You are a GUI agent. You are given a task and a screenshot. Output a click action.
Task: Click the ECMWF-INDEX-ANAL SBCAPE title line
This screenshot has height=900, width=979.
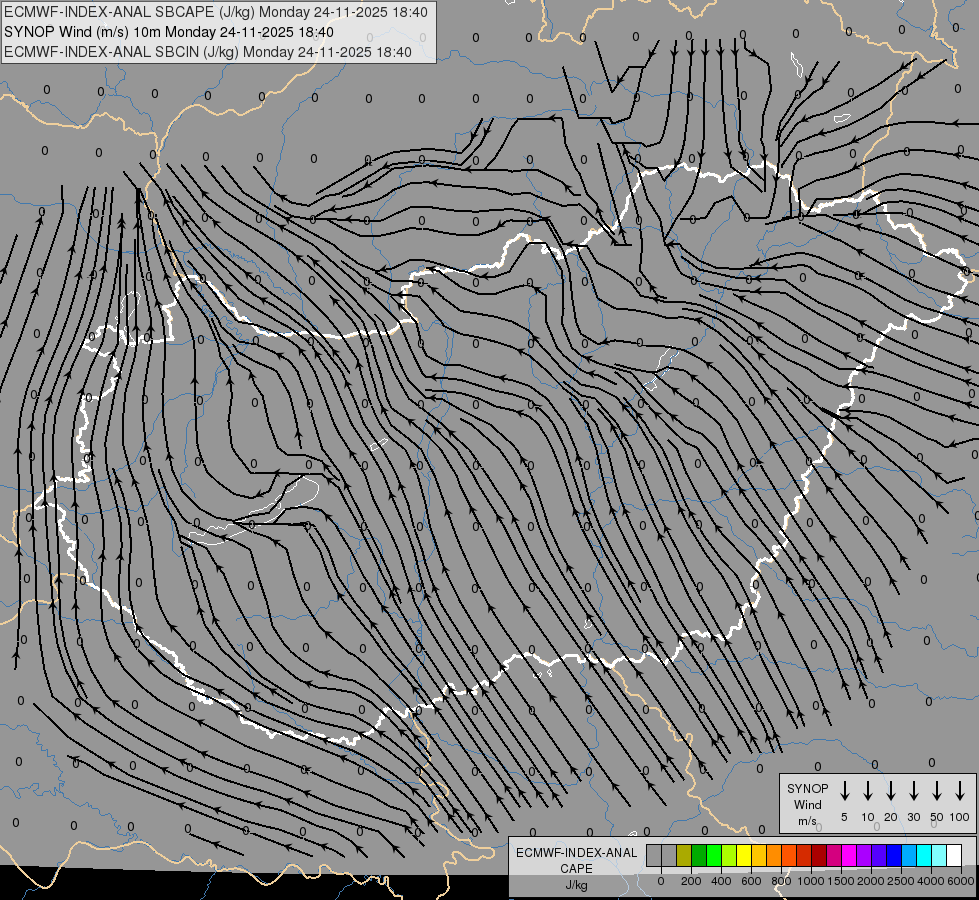click(x=215, y=12)
